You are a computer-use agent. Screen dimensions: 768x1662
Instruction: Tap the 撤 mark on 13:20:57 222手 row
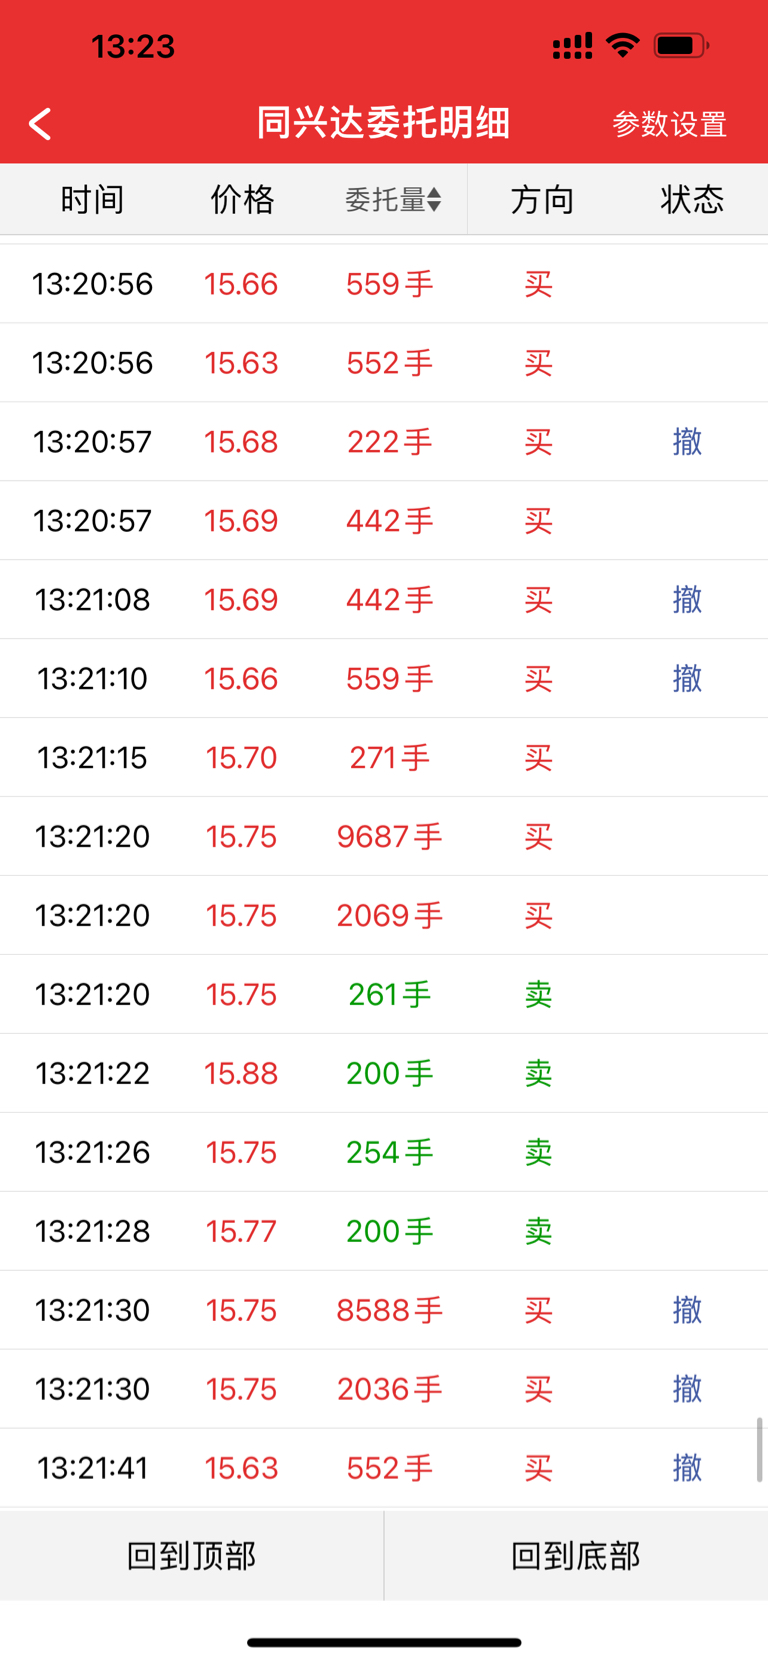click(687, 441)
